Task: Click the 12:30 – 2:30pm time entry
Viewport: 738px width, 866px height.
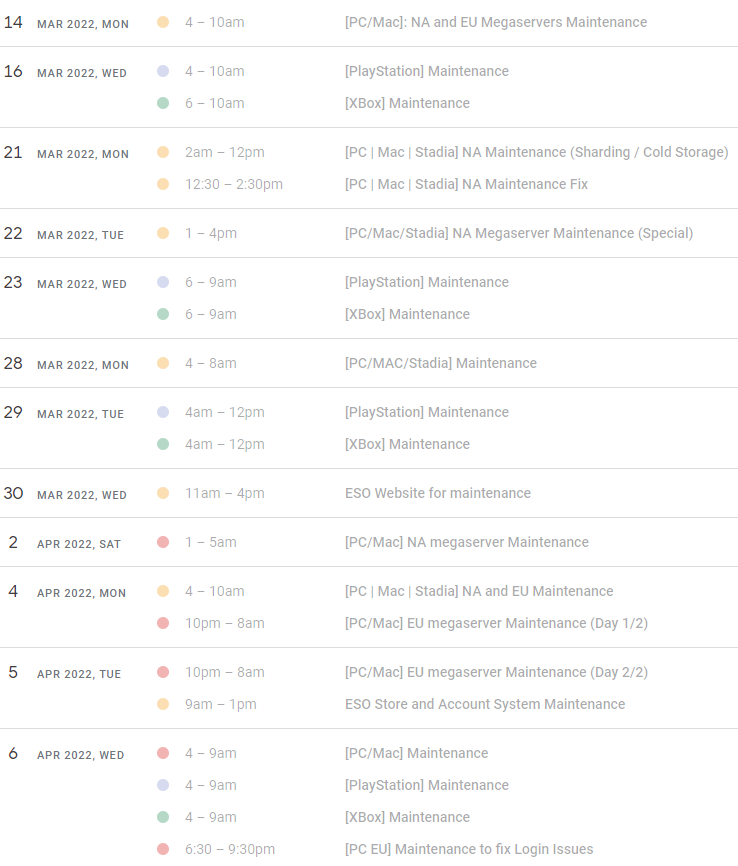Action: [x=234, y=184]
